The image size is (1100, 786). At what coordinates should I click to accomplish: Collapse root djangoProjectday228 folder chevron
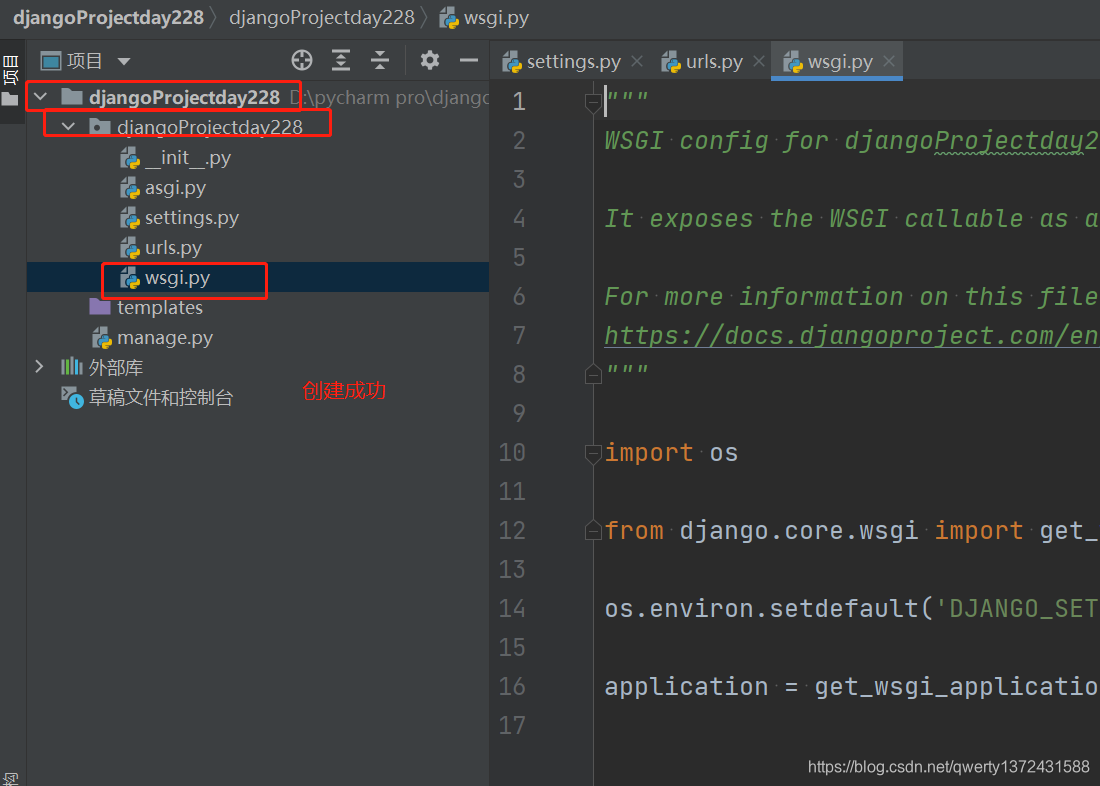[x=41, y=97]
